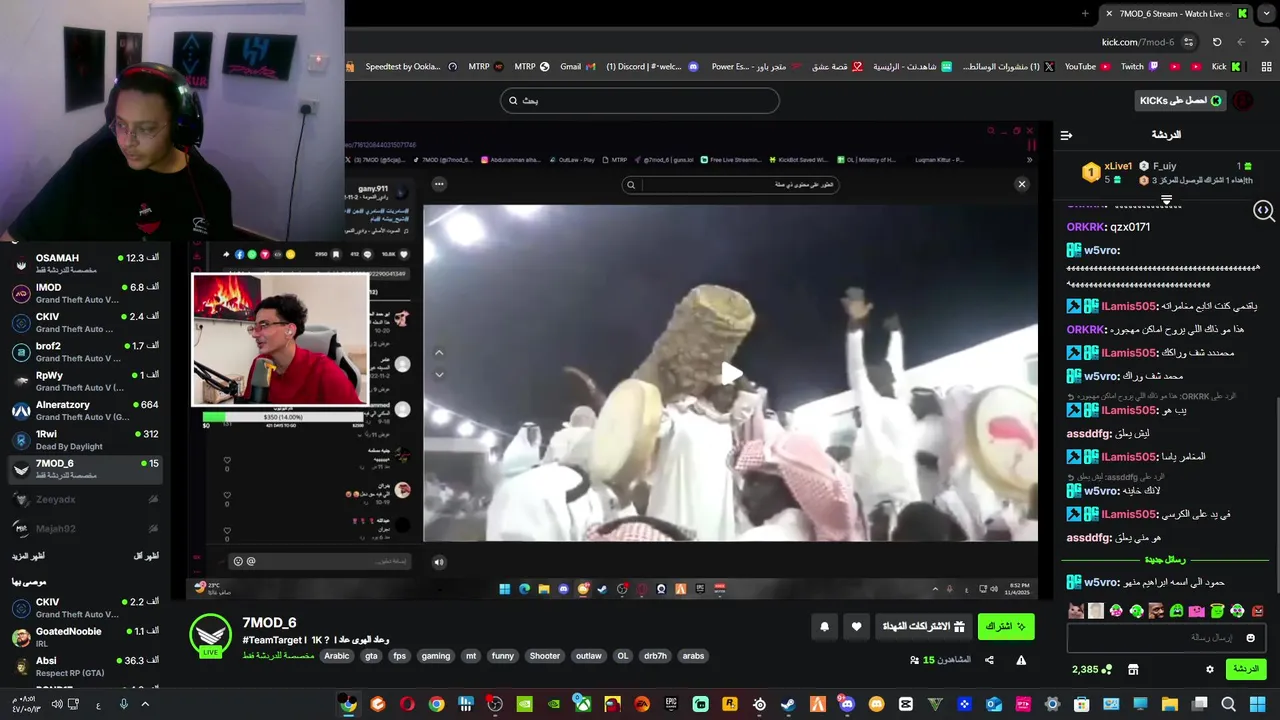Image resolution: width=1280 pixels, height=720 pixels.
Task: Open YouTube bookmark
Action: 1087,67
